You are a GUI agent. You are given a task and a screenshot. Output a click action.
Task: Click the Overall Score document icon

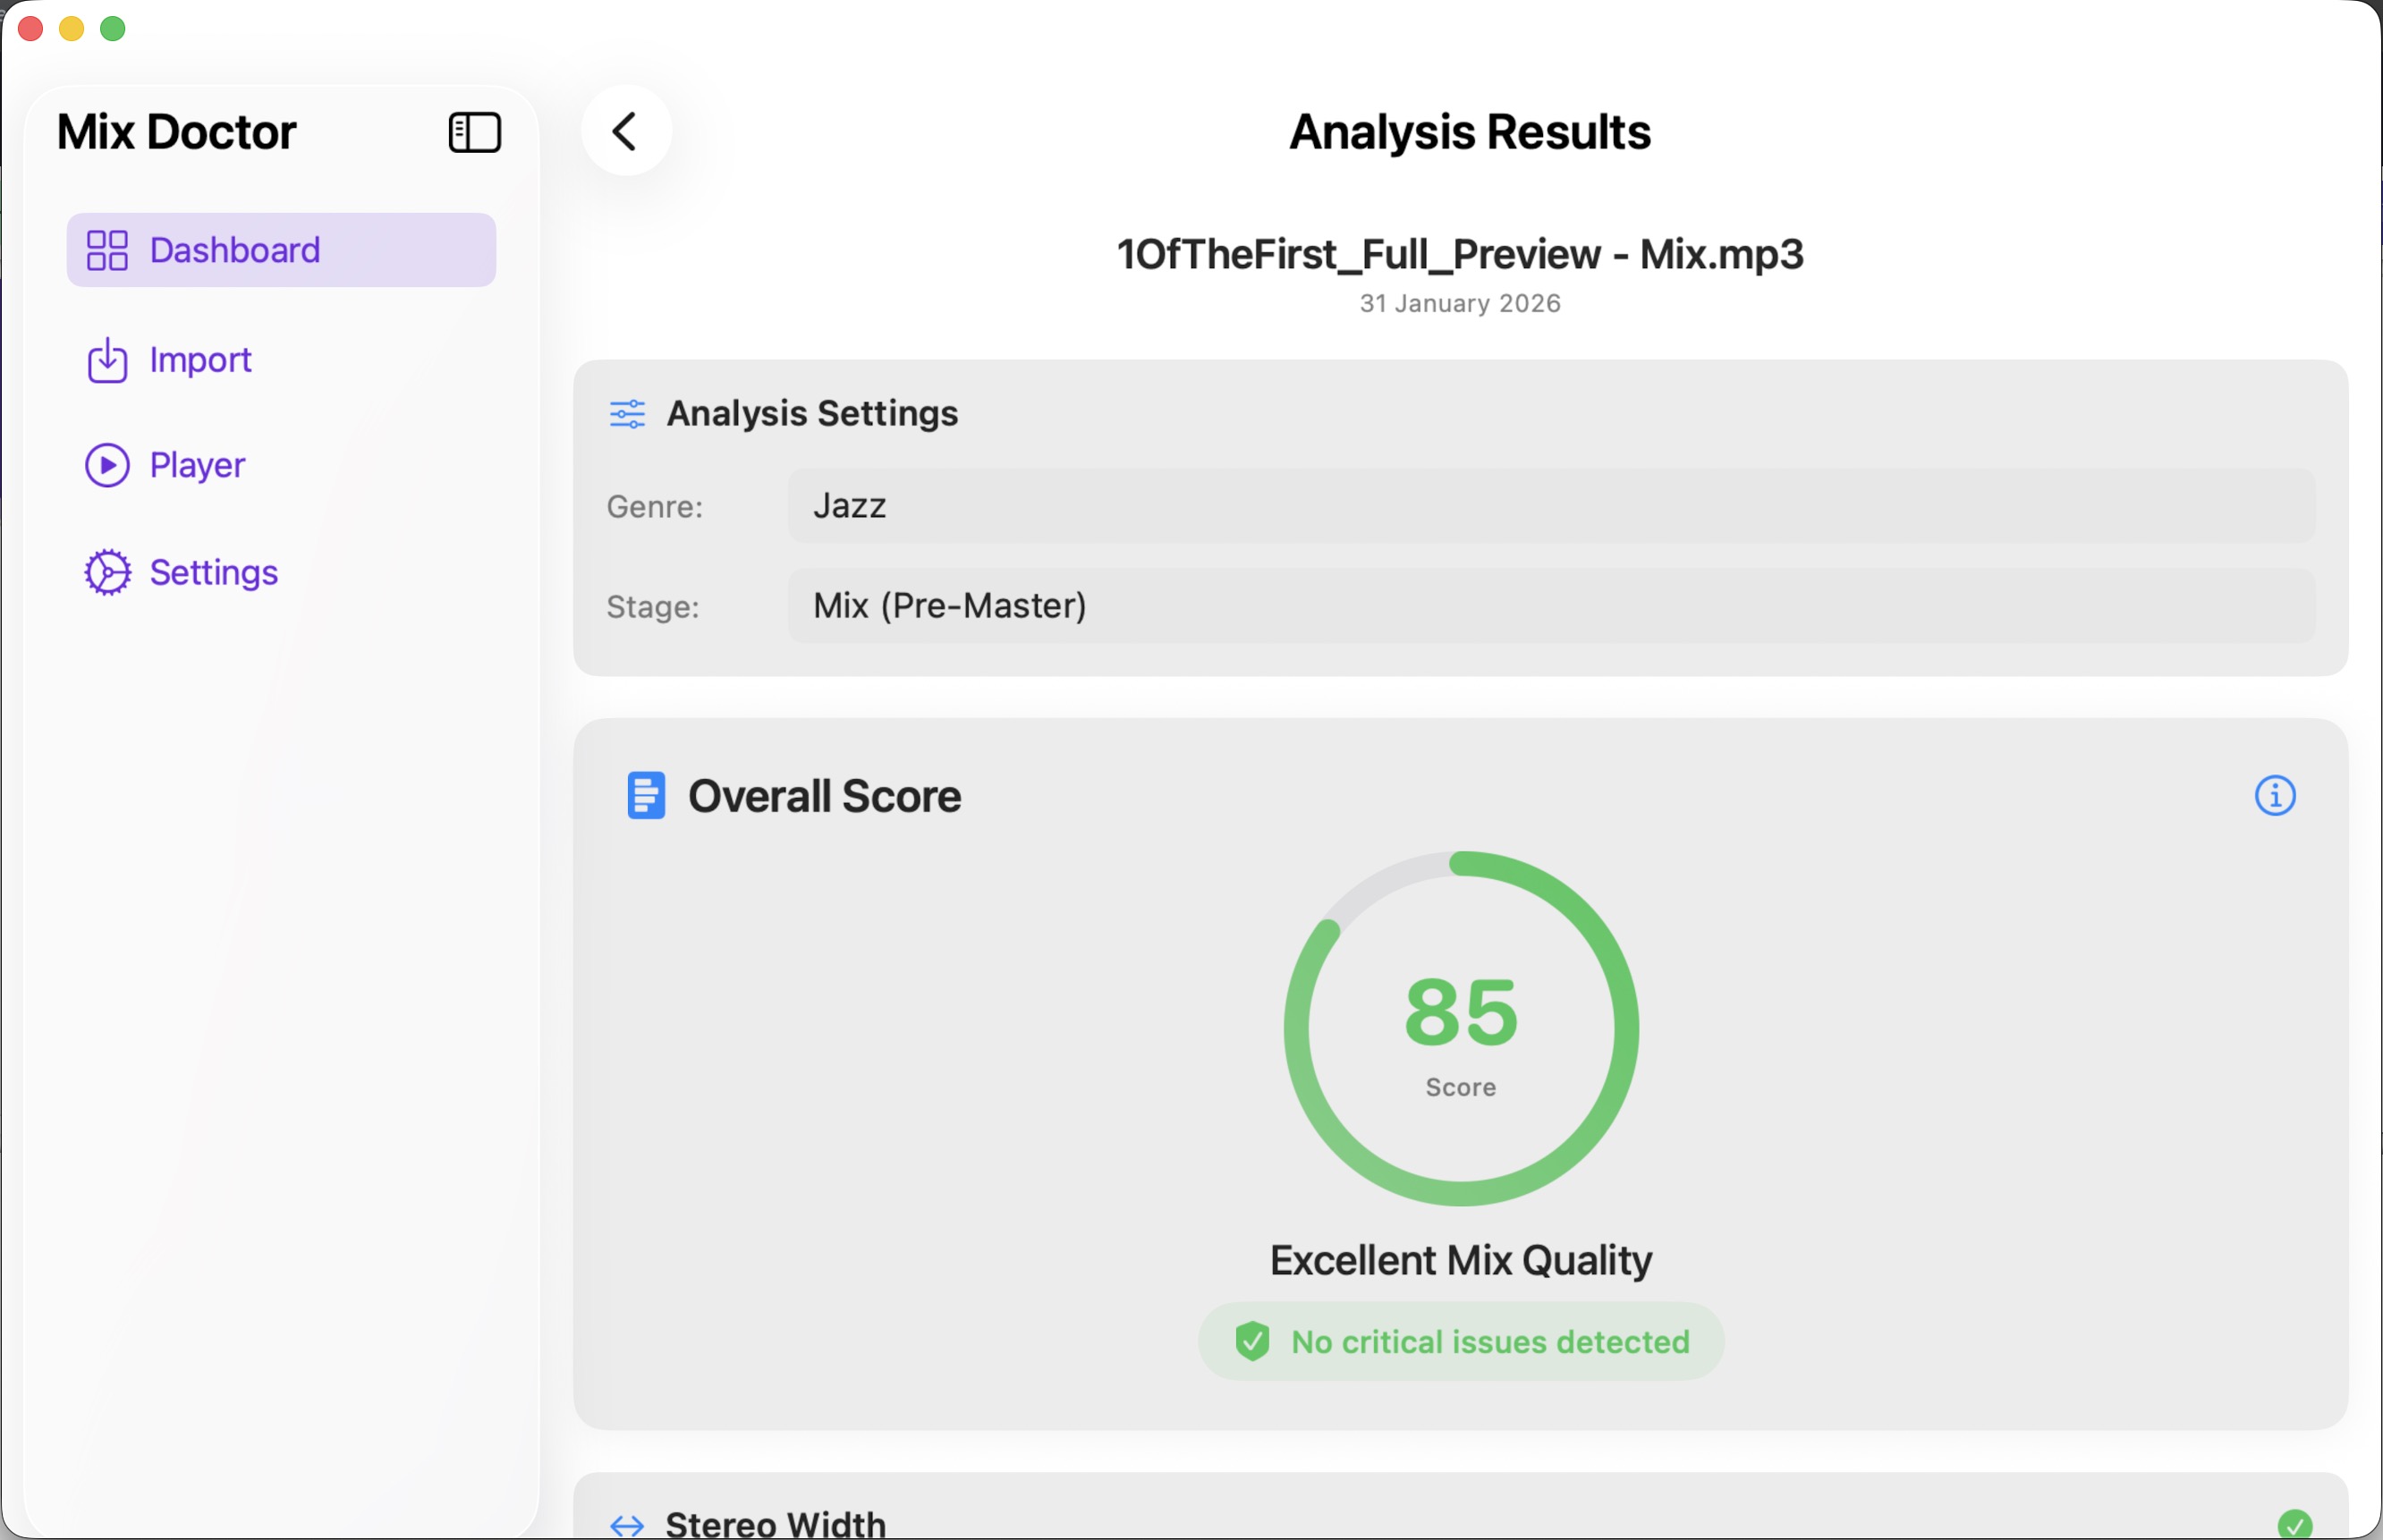[645, 795]
